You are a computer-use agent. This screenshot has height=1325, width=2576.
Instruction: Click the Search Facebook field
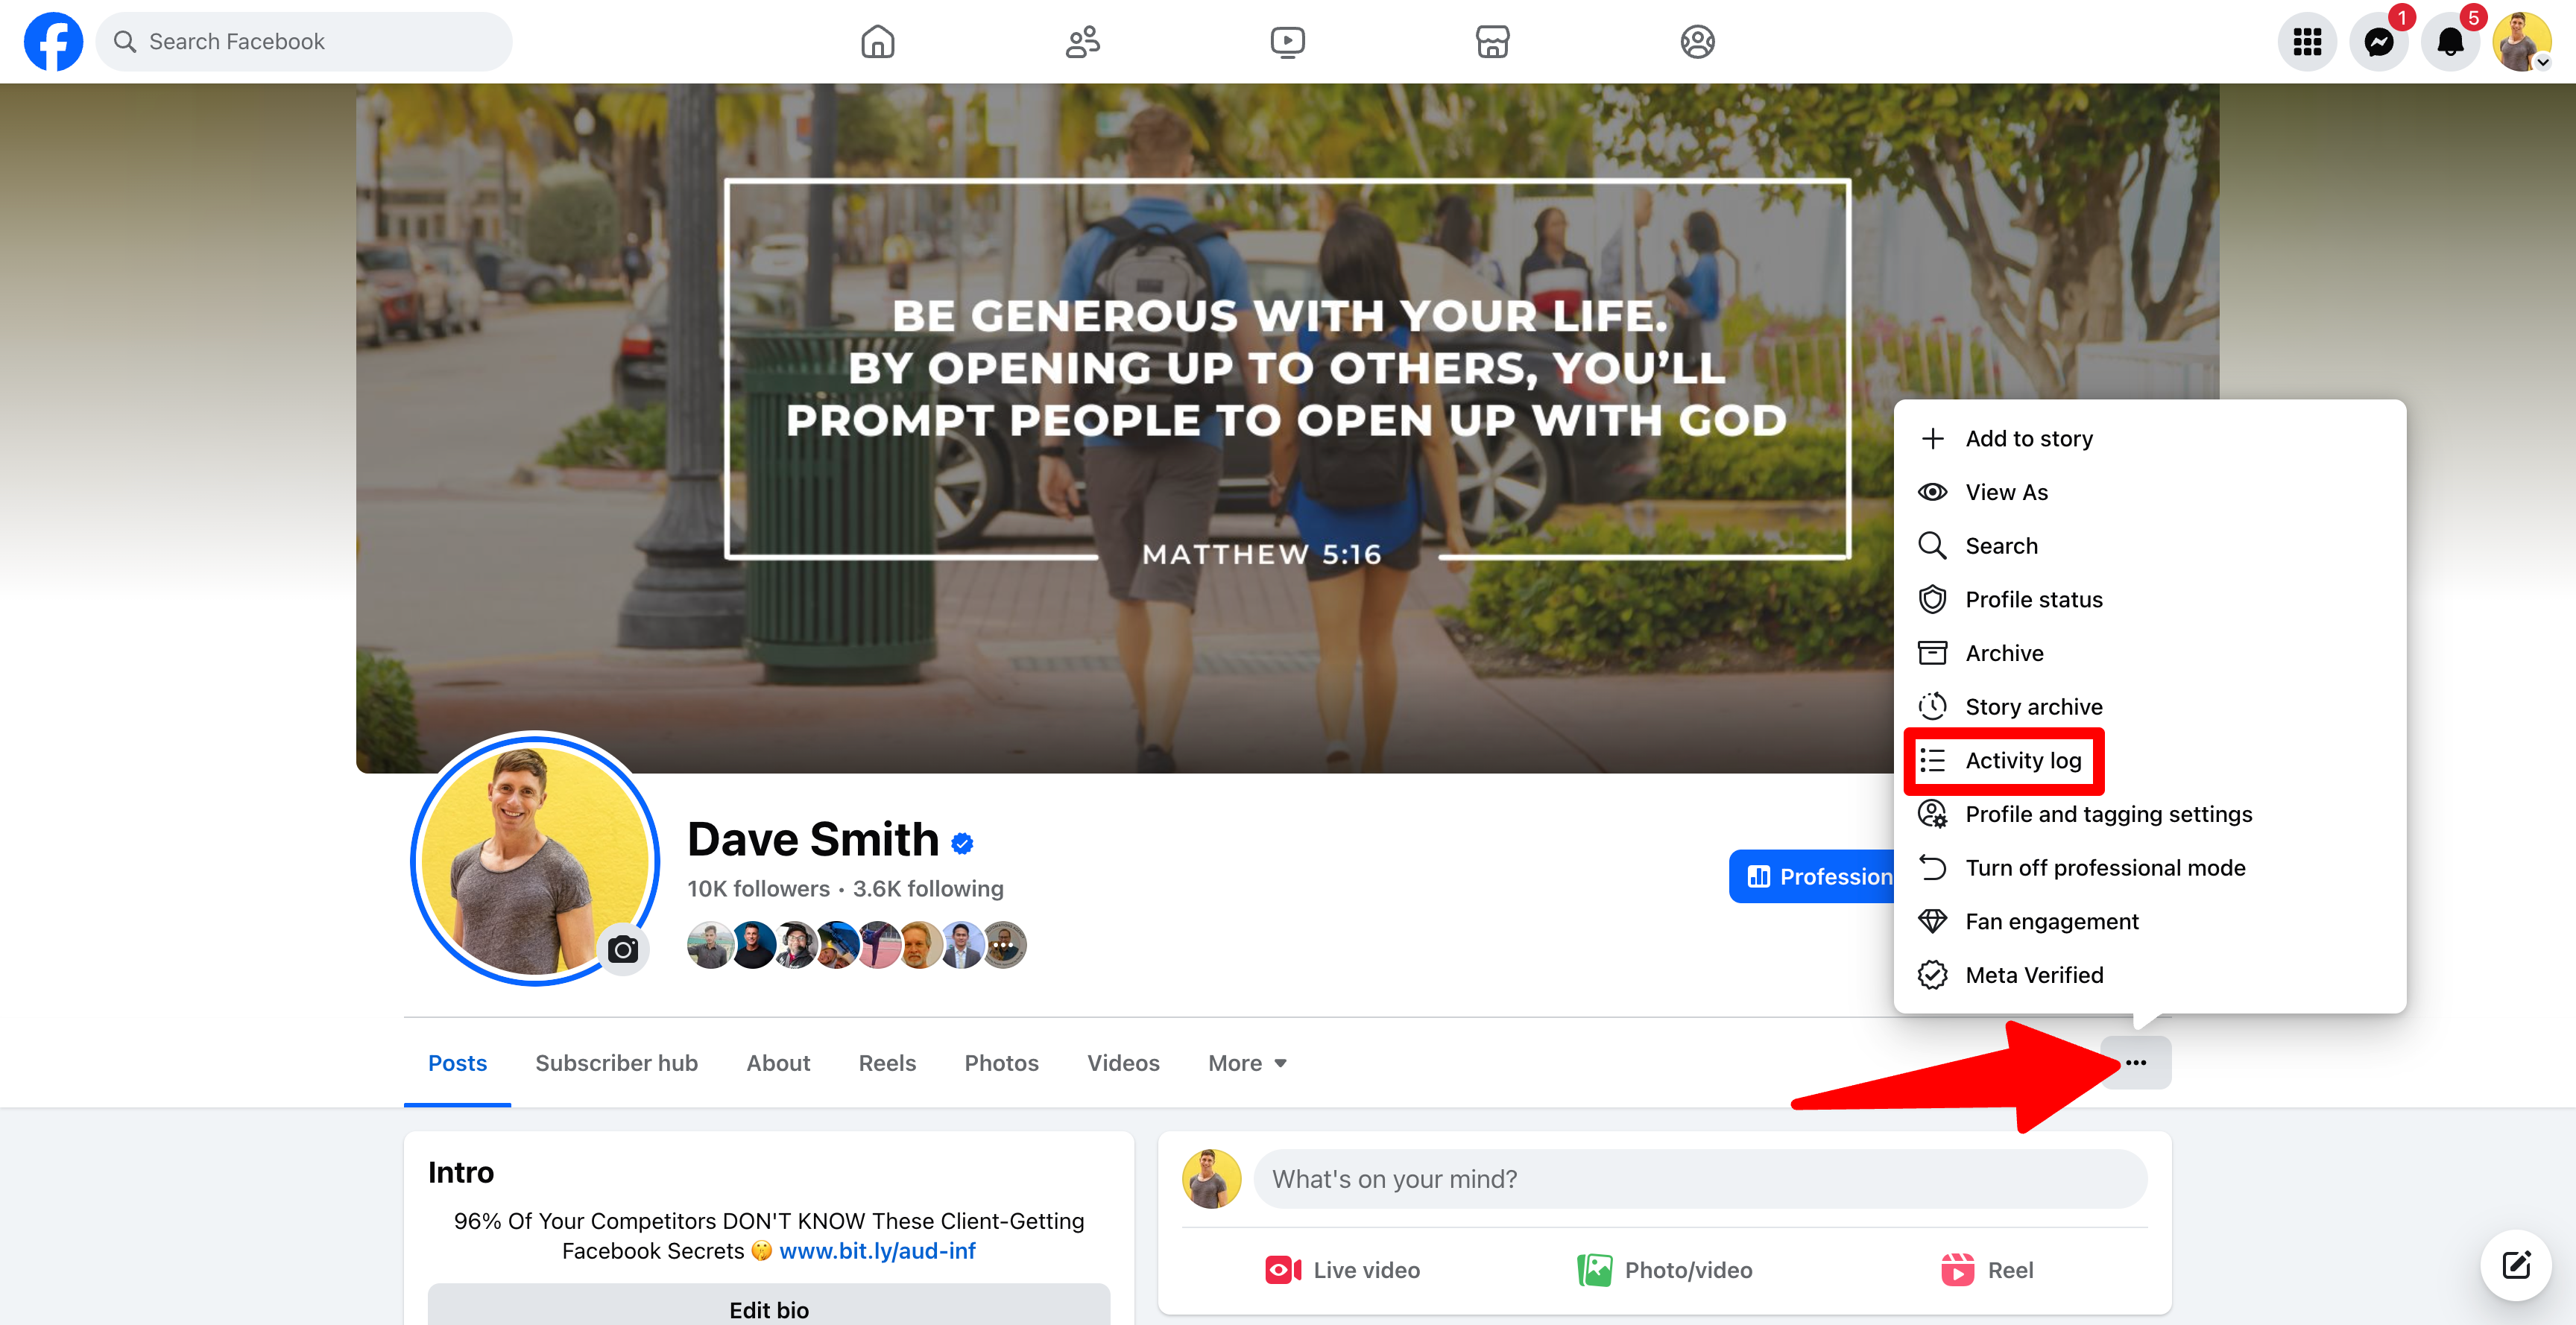click(x=305, y=41)
